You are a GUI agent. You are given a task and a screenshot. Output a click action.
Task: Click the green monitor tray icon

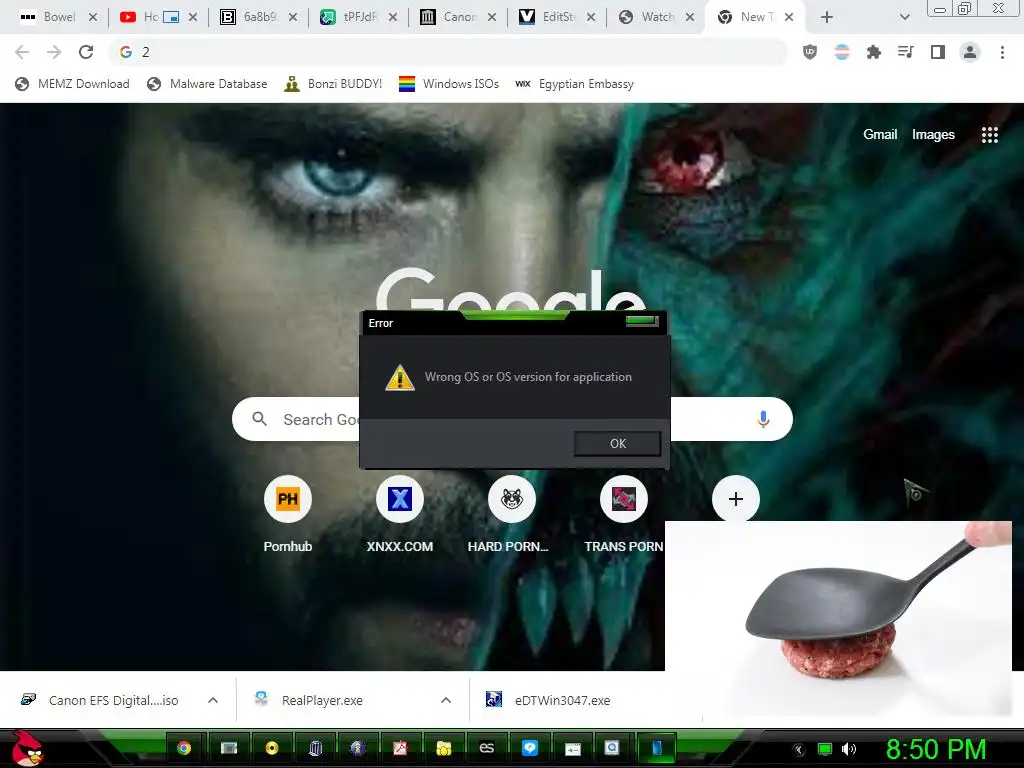[825, 749]
